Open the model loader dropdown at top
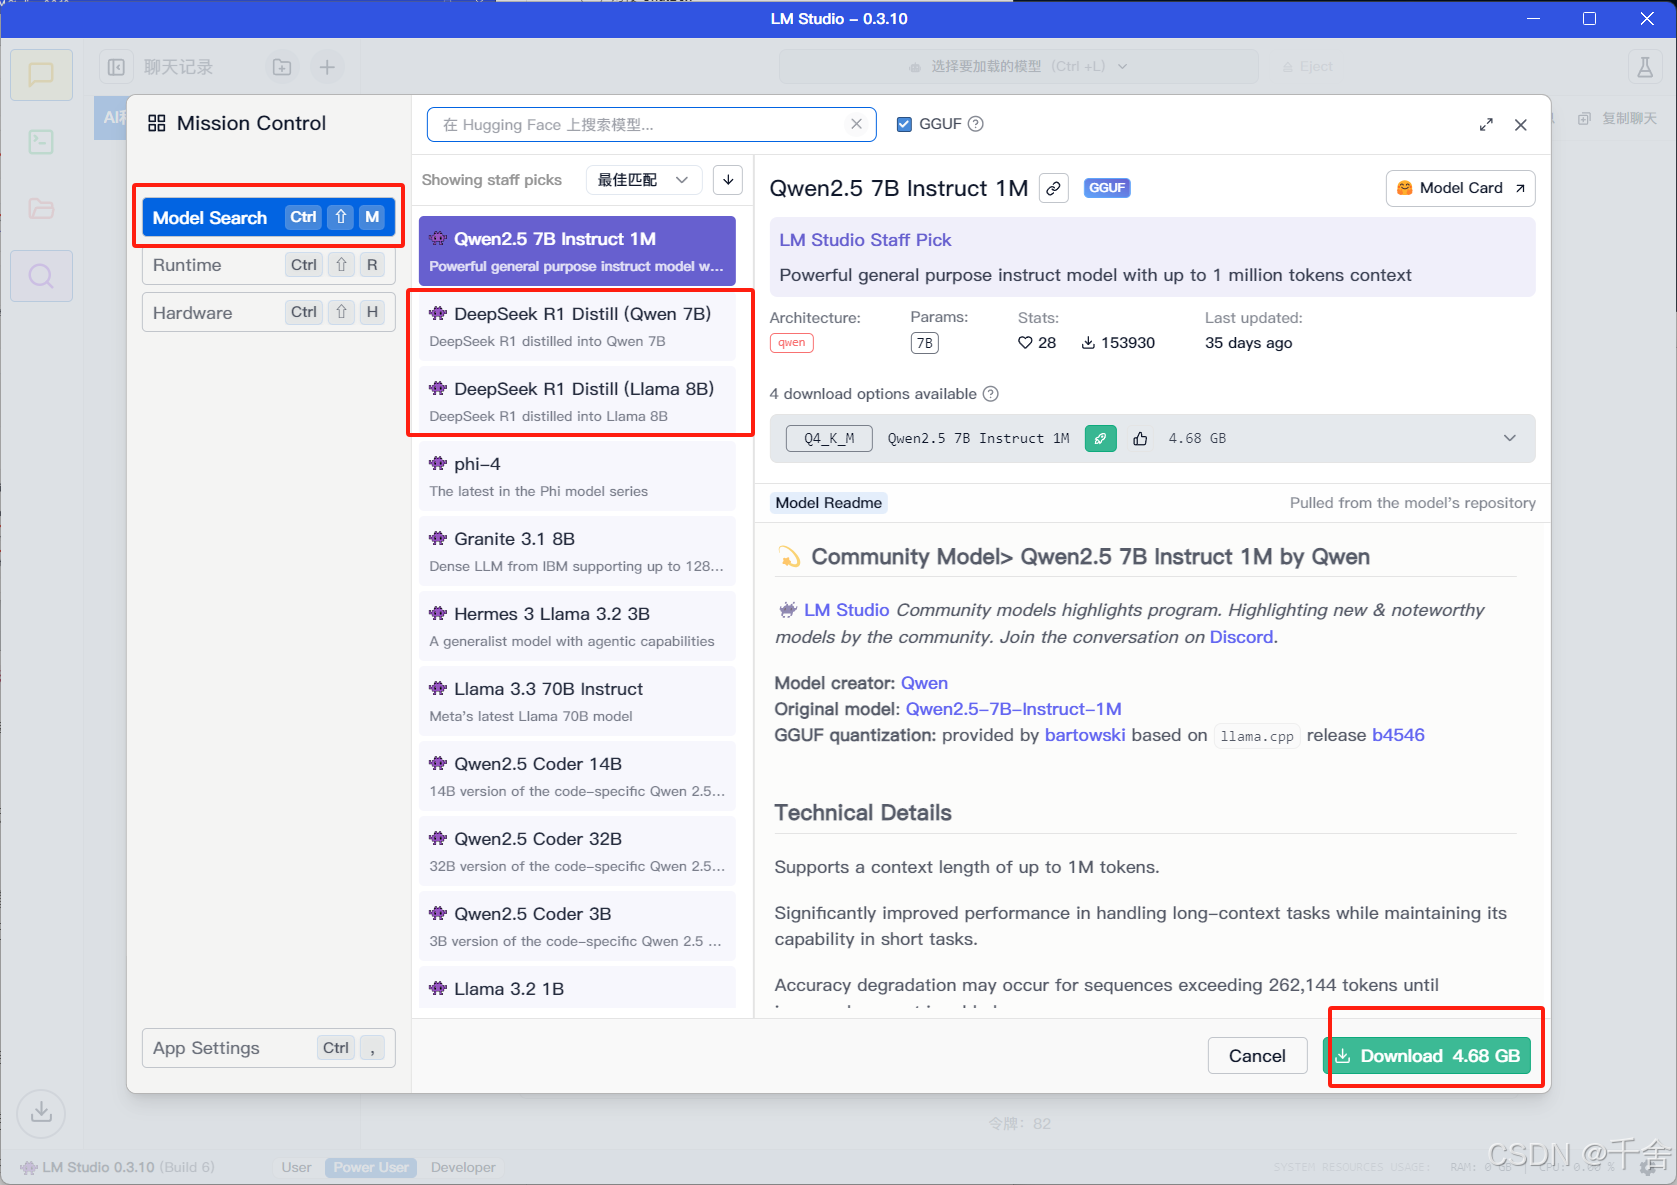1677x1185 pixels. pos(1018,67)
